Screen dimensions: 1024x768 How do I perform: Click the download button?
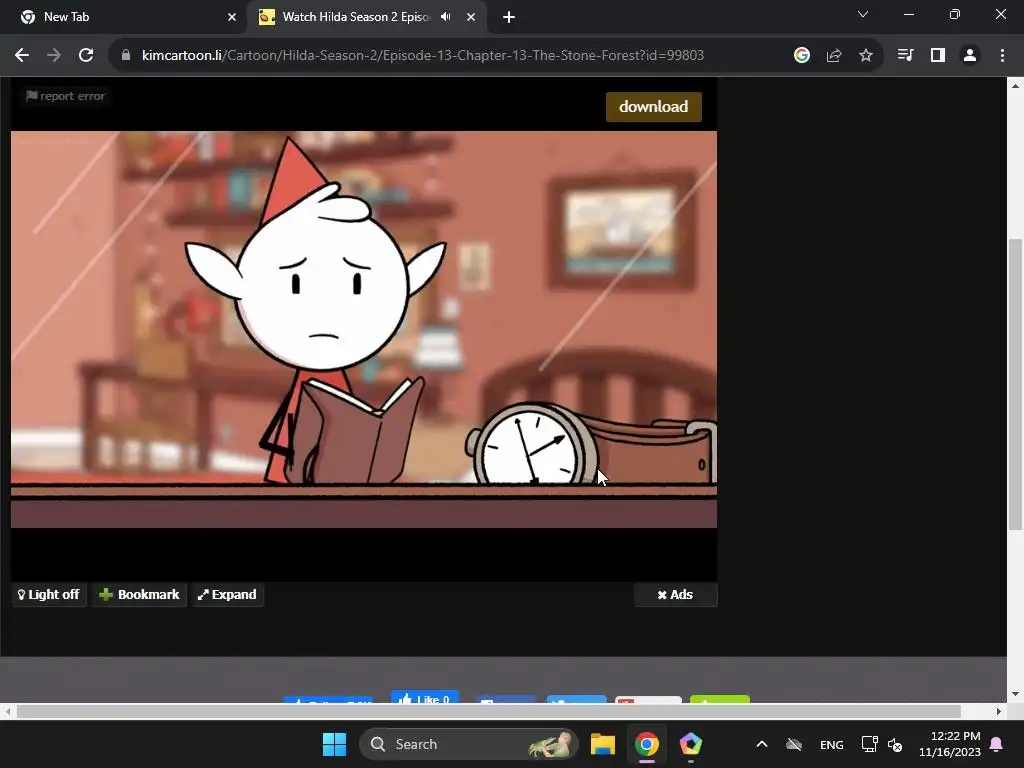pyautogui.click(x=654, y=107)
